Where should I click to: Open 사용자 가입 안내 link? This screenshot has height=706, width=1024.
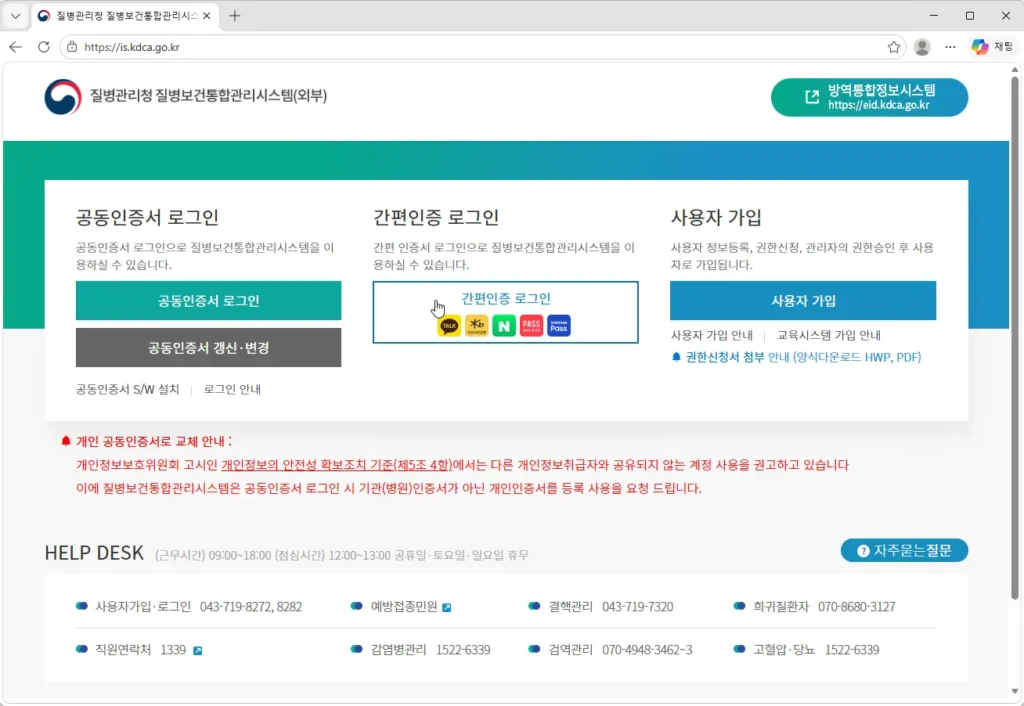tap(712, 335)
